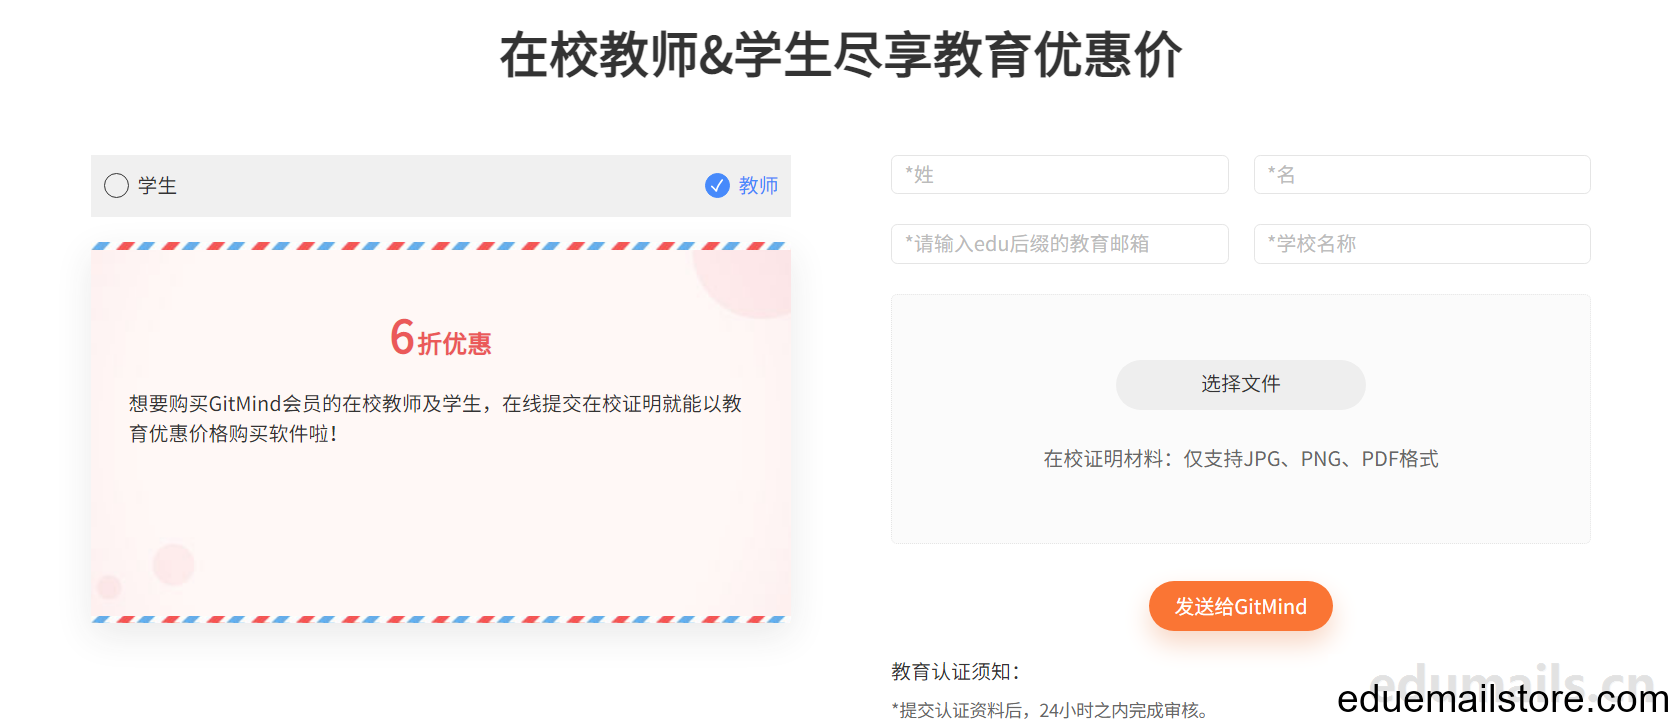Click the 选择文件 button
1678x726 pixels.
click(x=1241, y=385)
